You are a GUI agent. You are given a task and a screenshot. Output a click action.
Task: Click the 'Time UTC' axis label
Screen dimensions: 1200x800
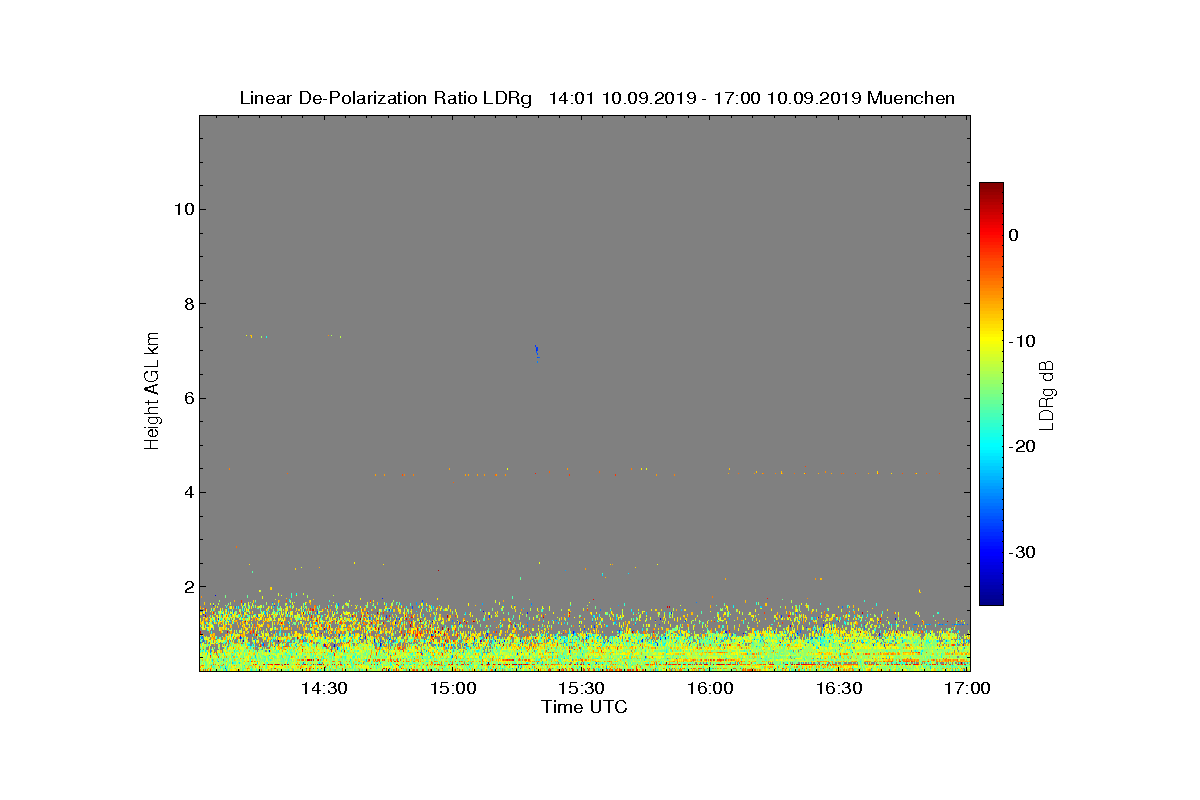click(x=584, y=707)
